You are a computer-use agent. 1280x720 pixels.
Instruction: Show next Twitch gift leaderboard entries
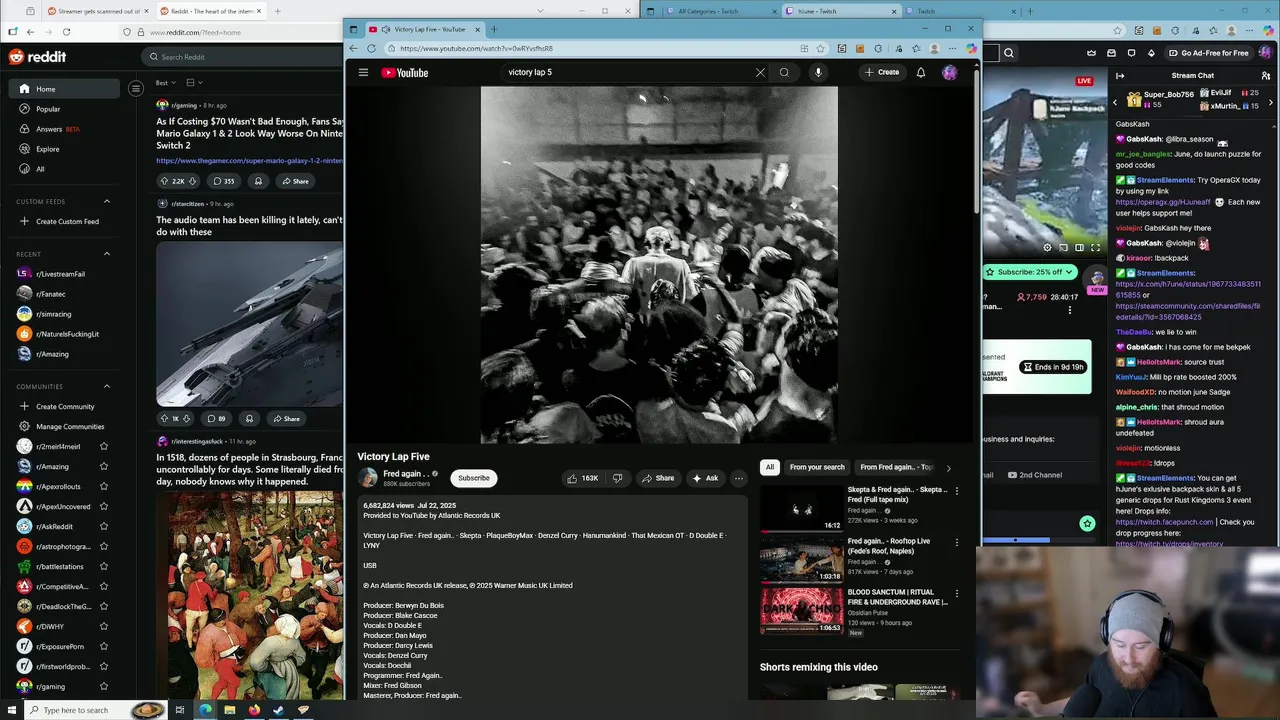pos(1271,102)
